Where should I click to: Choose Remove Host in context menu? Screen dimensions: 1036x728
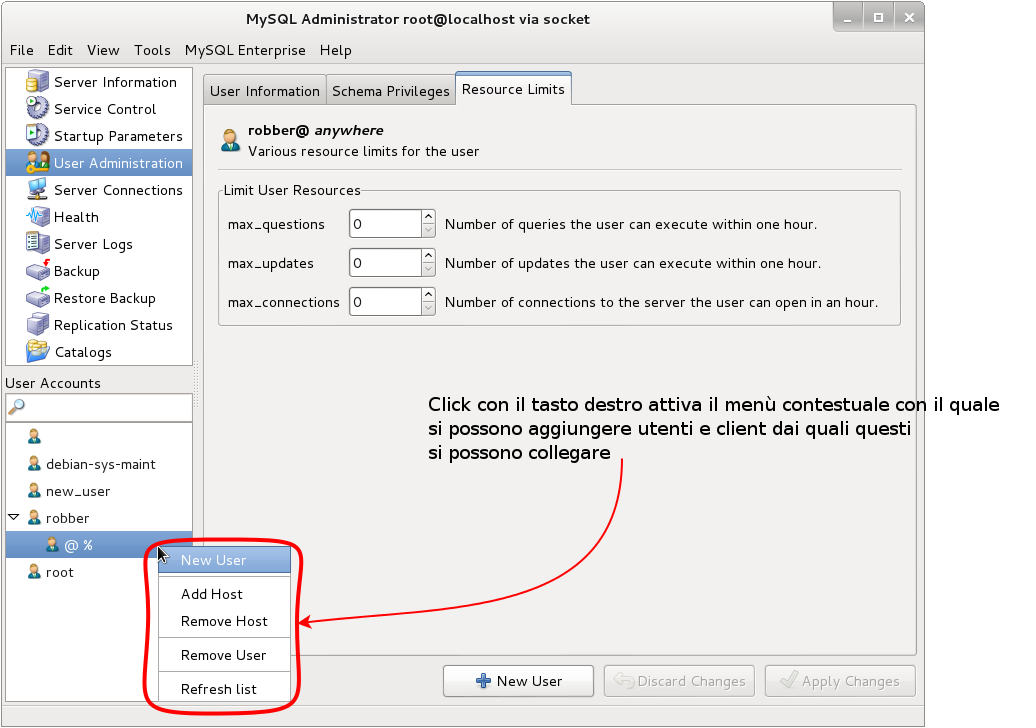(225, 621)
